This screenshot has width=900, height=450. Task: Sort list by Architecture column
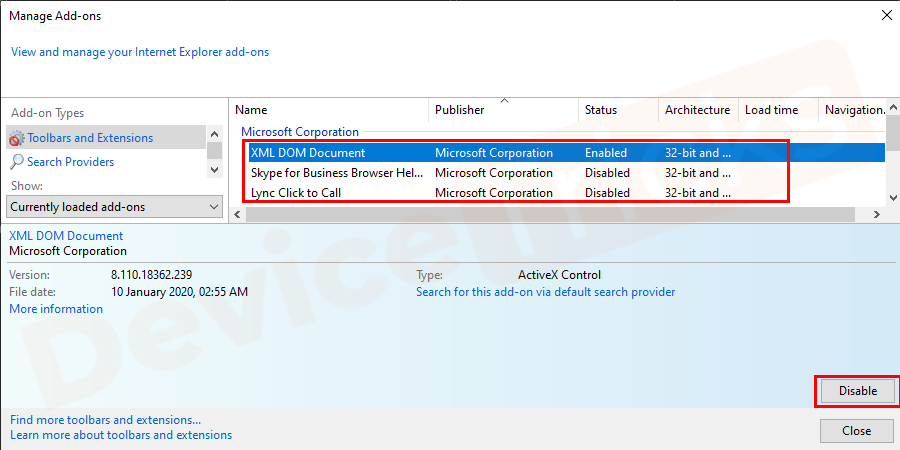(698, 110)
